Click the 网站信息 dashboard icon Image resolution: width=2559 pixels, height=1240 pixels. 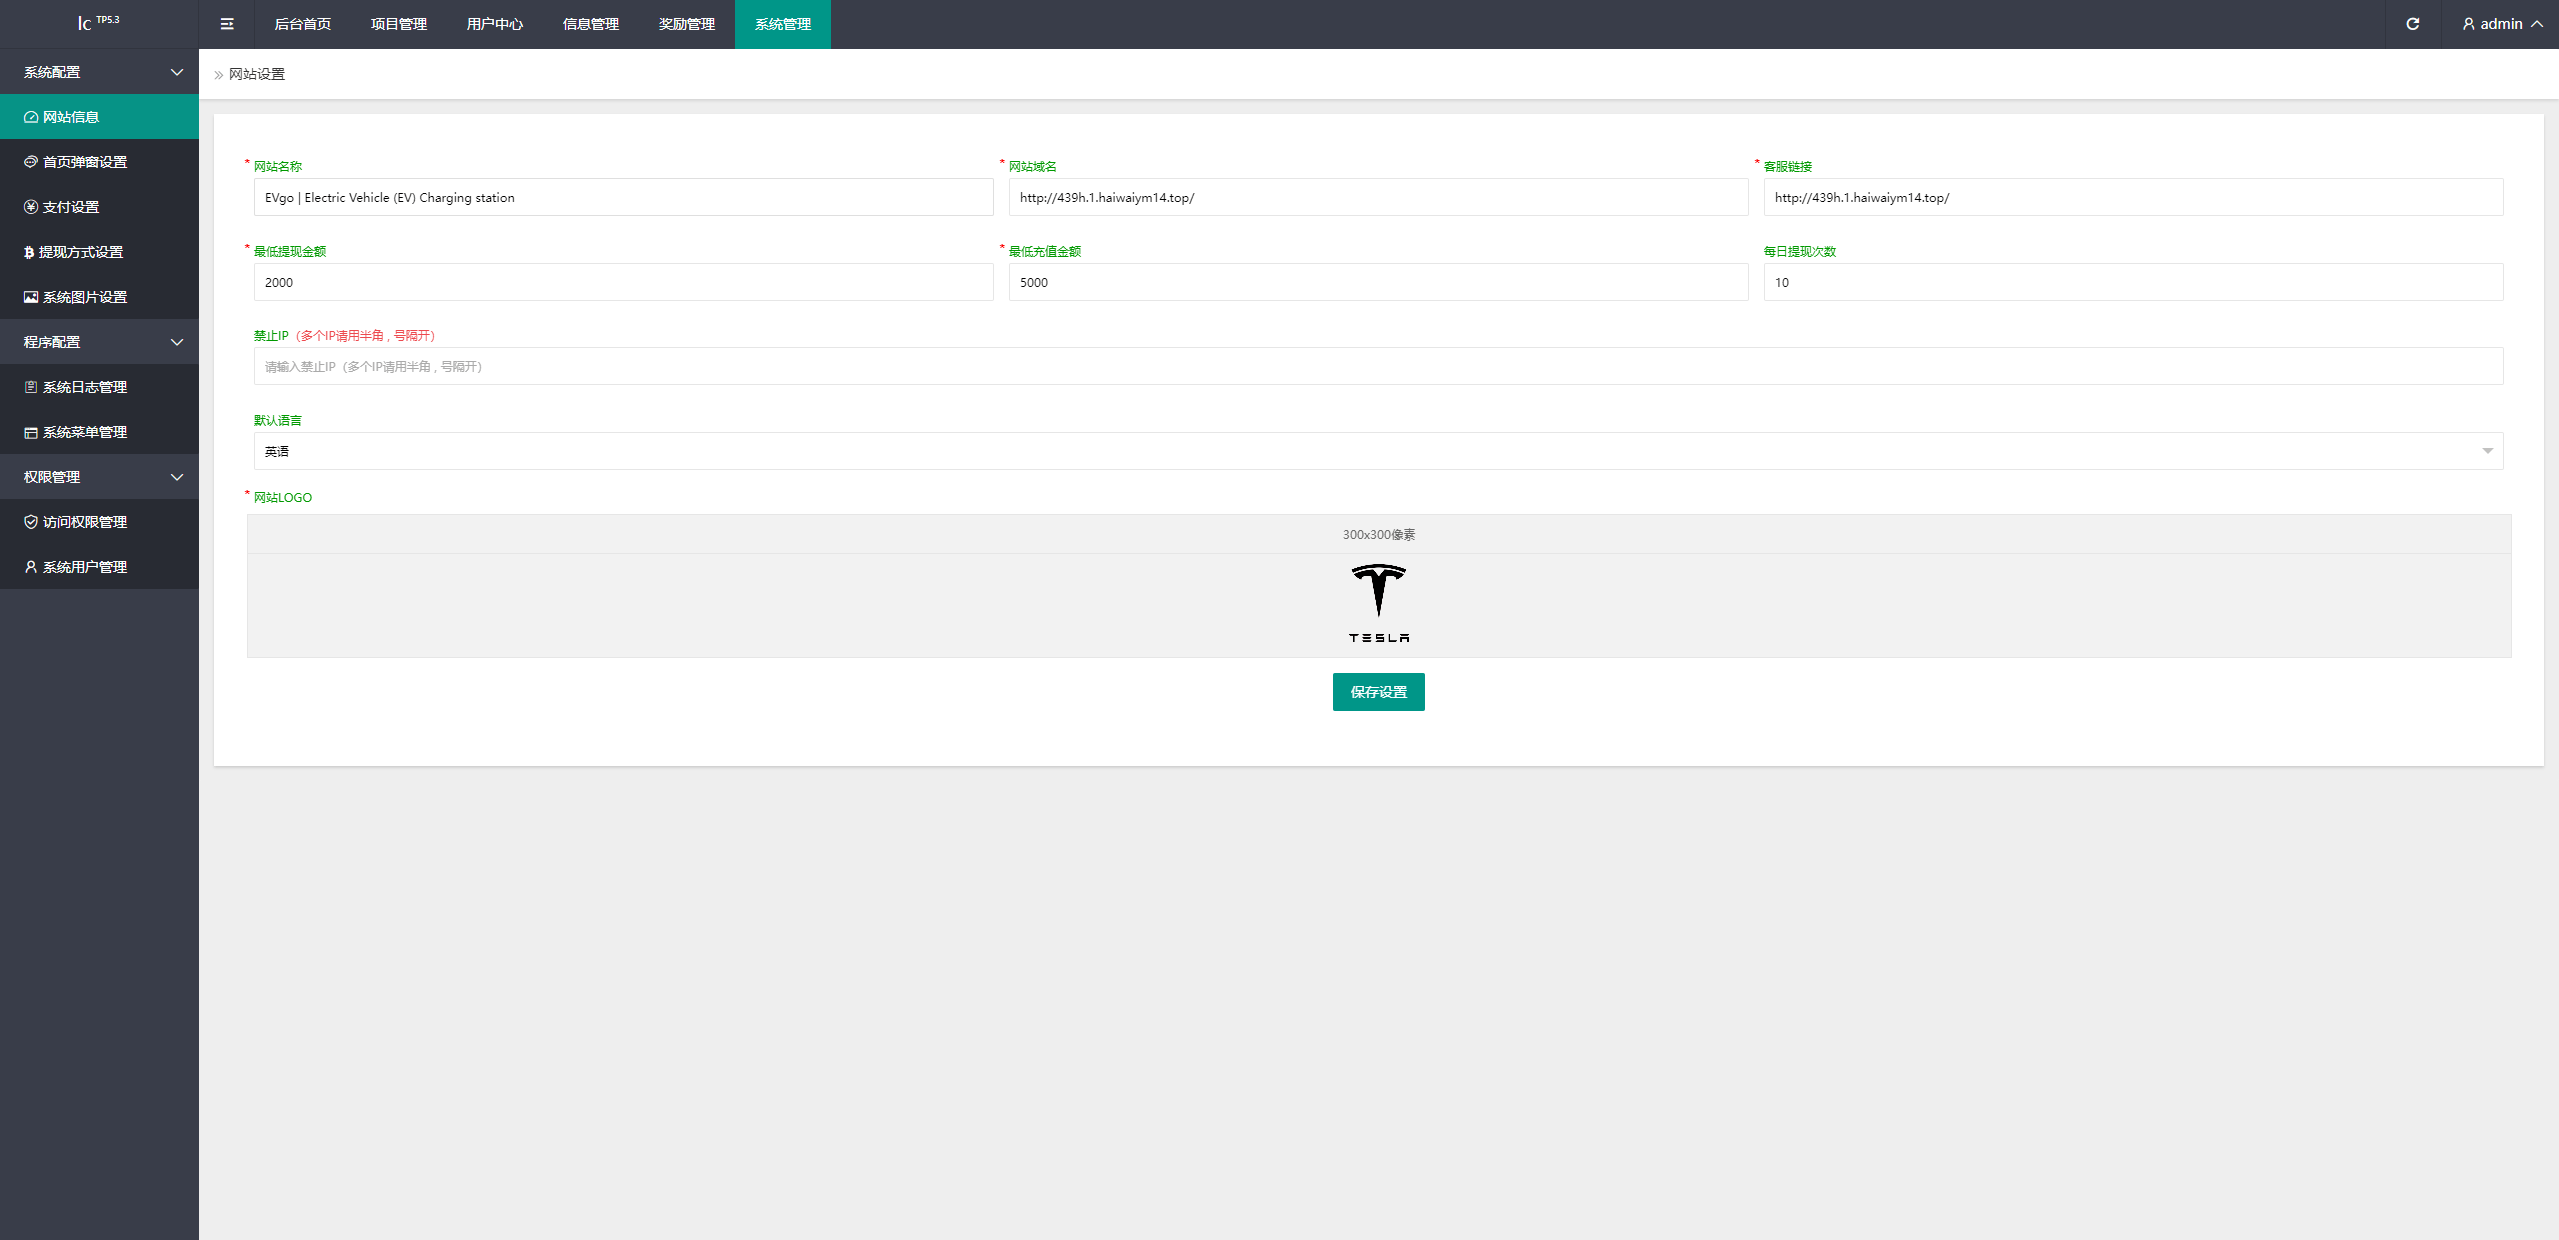31,117
